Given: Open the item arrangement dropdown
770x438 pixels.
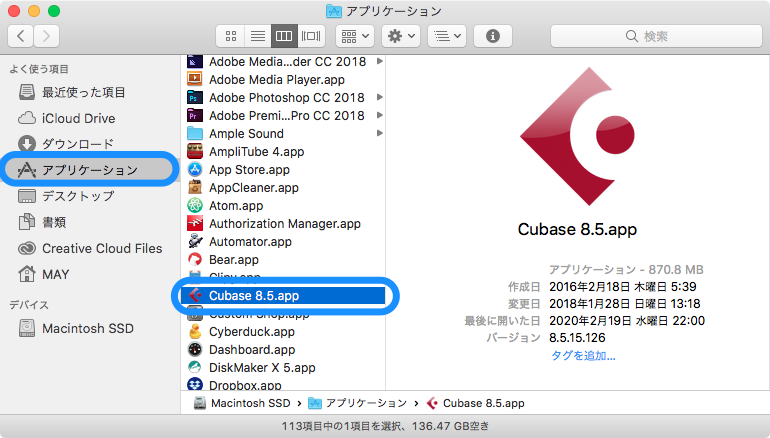Looking at the screenshot, I should pyautogui.click(x=355, y=36).
